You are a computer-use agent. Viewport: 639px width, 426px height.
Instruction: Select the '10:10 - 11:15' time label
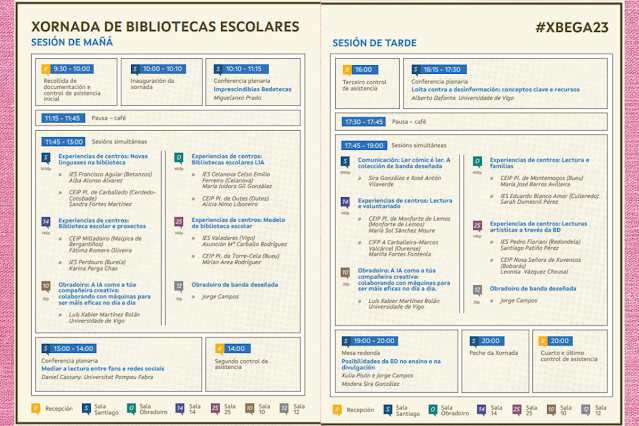click(244, 69)
